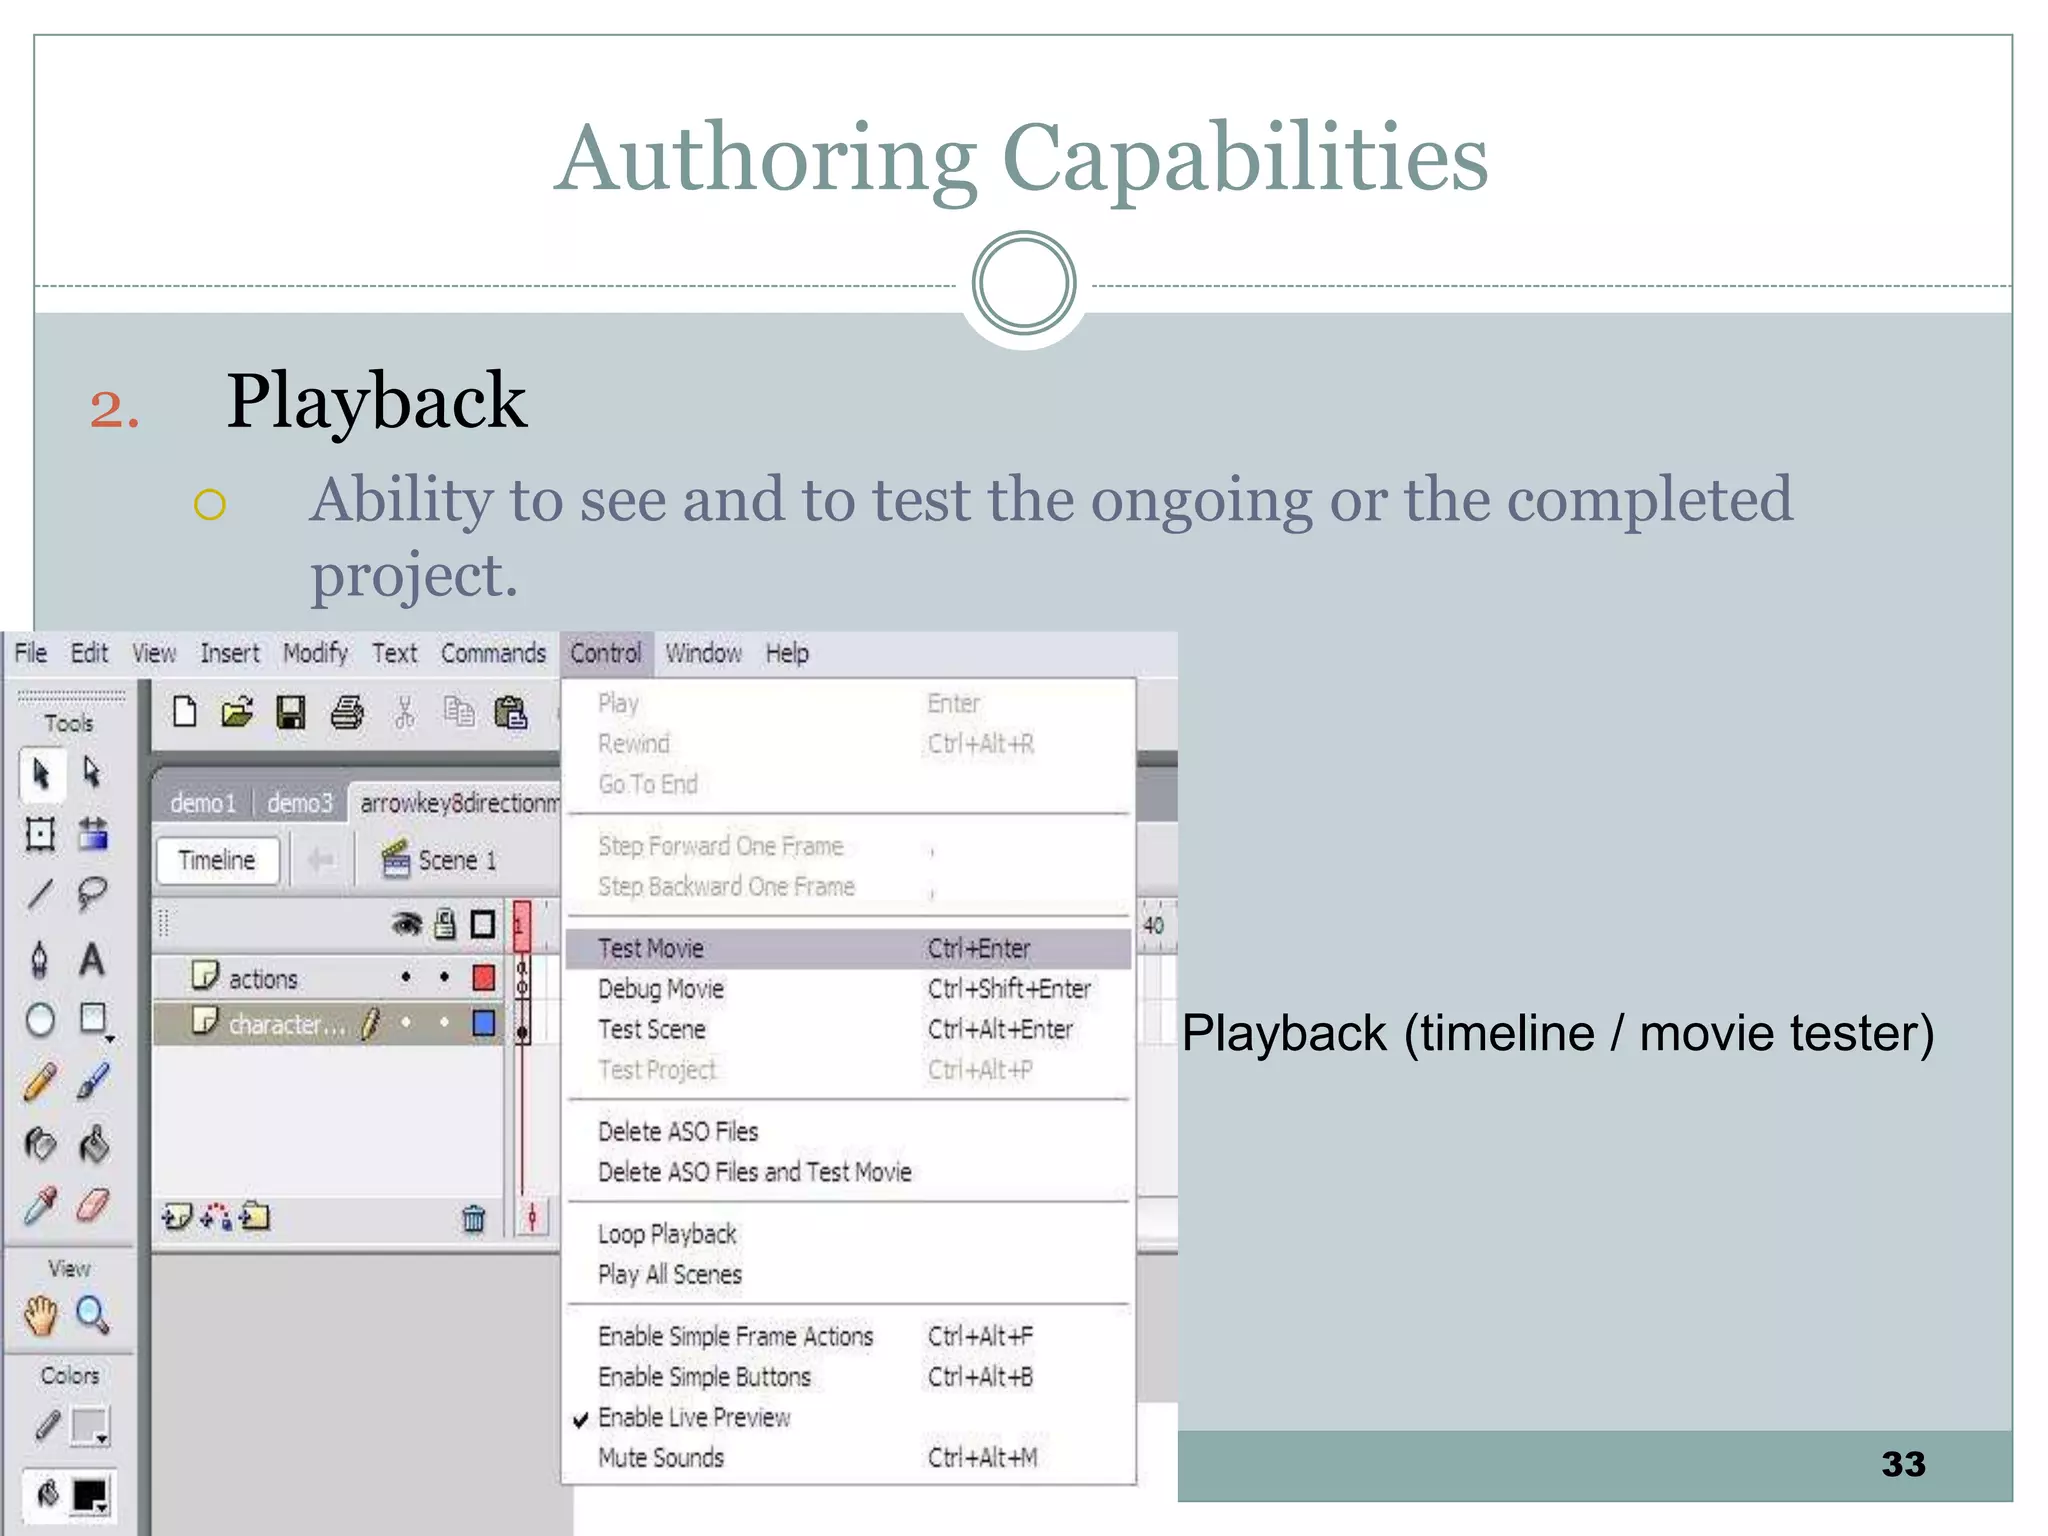Open the Insert menu
This screenshot has width=2048, height=1536.
230,654
